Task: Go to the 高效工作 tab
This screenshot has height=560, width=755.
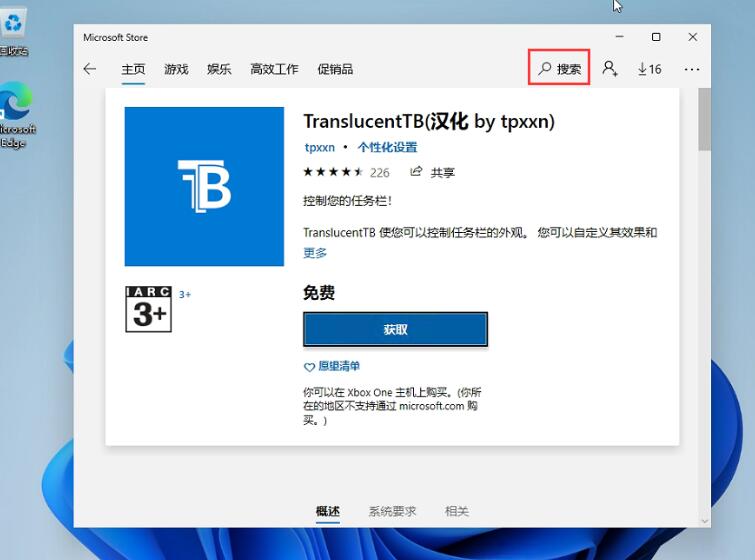Action: [x=274, y=69]
